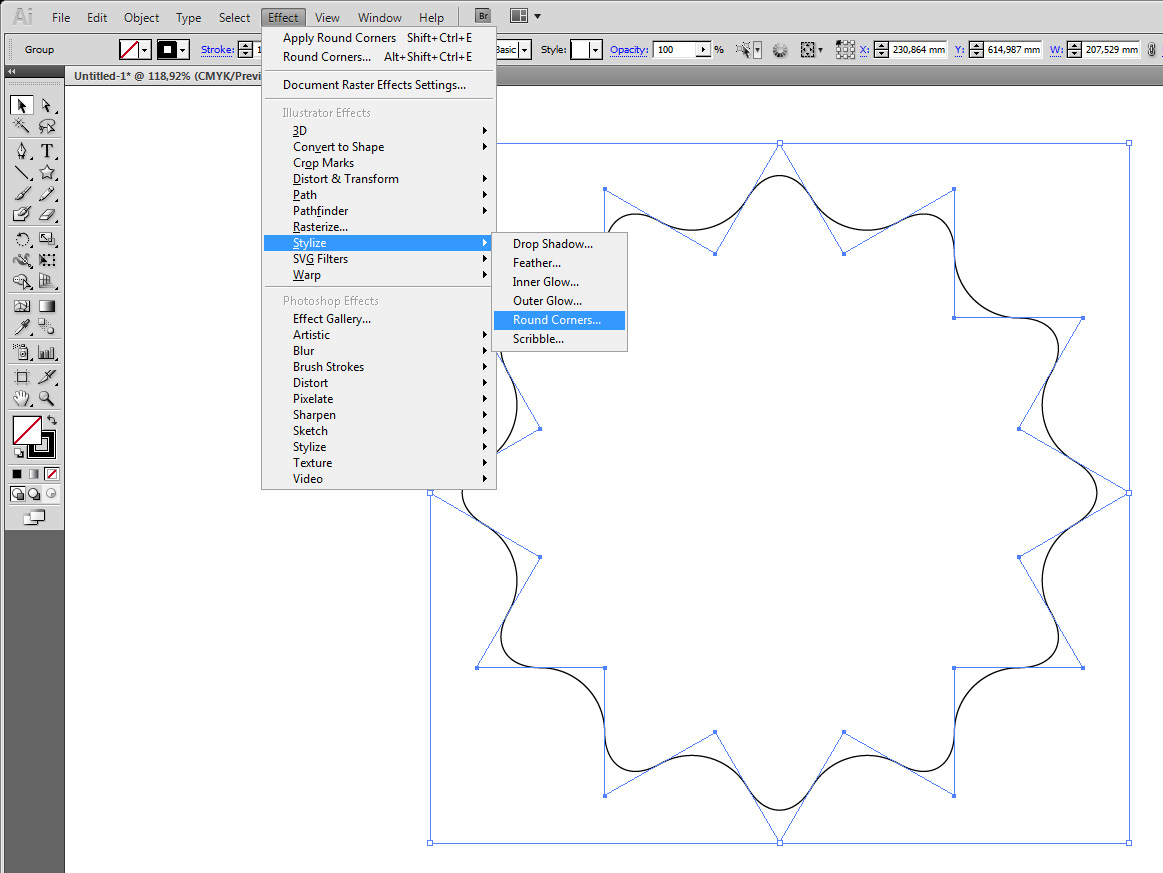Select the Zoom magnifier tool

[46, 398]
